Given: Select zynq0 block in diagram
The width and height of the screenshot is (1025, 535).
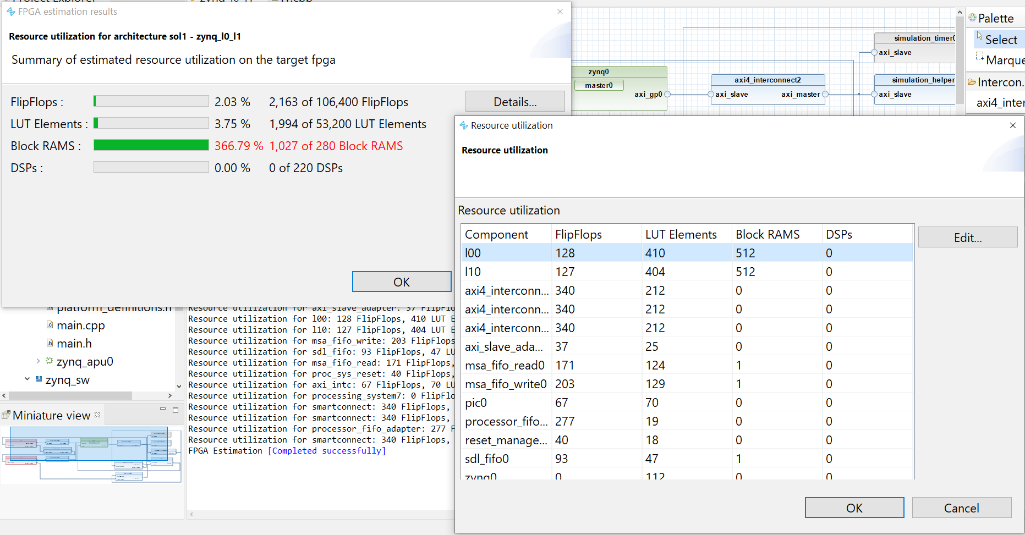Looking at the screenshot, I should (x=618, y=88).
